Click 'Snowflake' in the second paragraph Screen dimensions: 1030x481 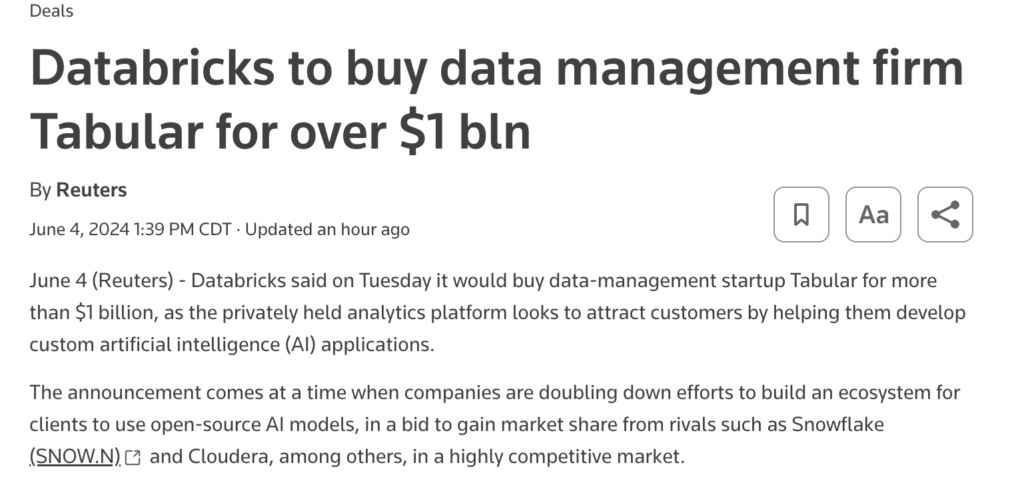click(838, 424)
